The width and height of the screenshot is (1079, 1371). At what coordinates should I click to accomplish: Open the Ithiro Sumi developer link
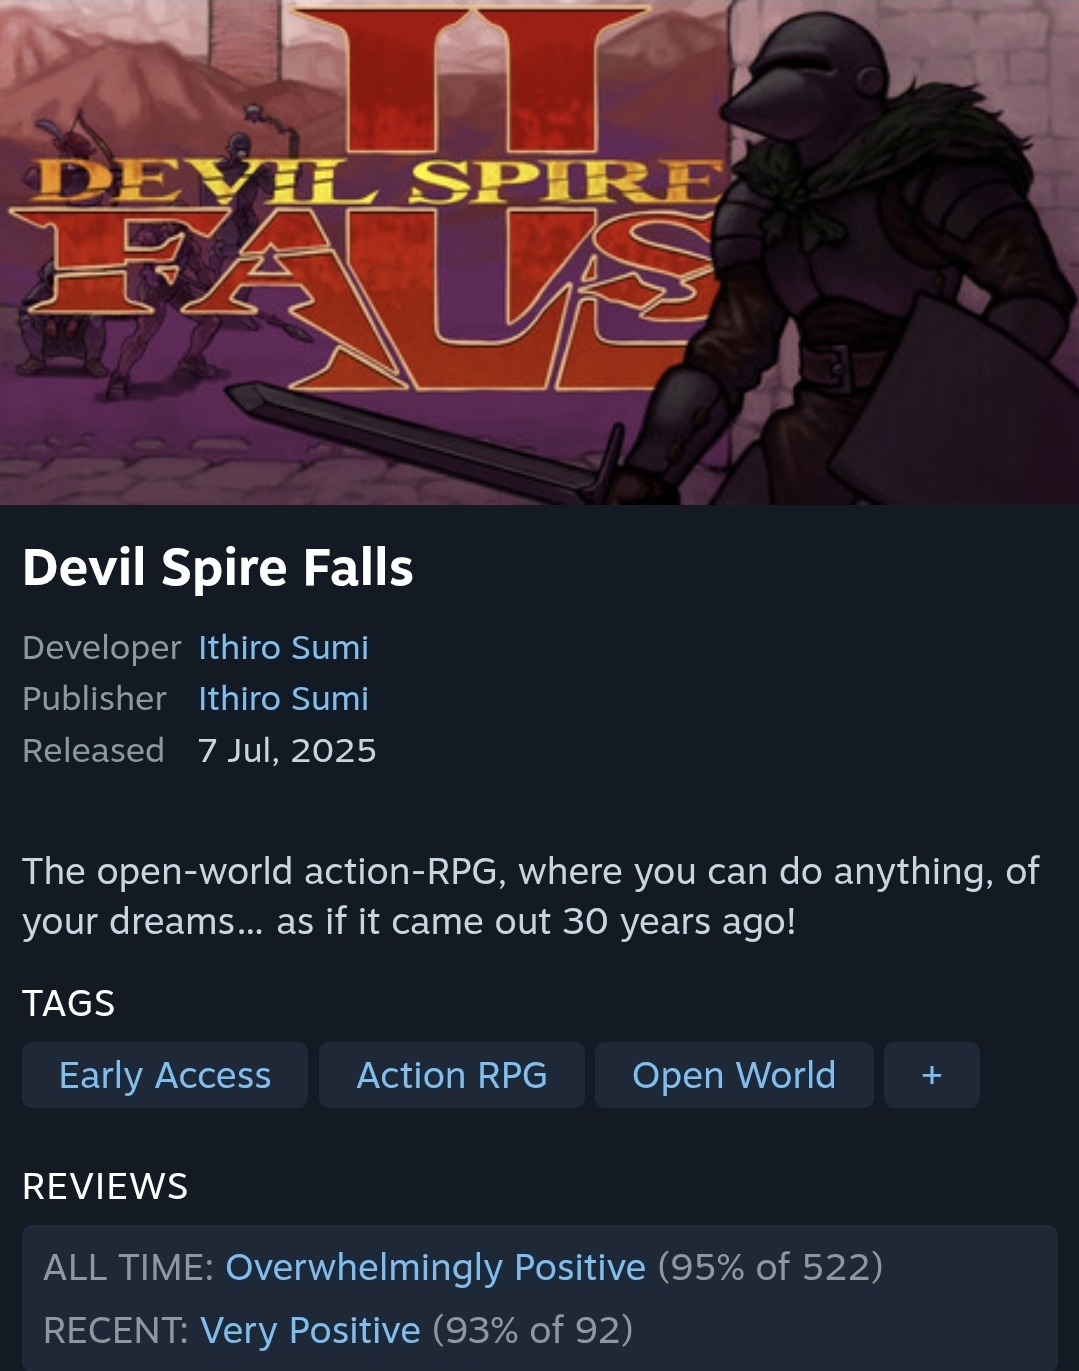pos(283,648)
